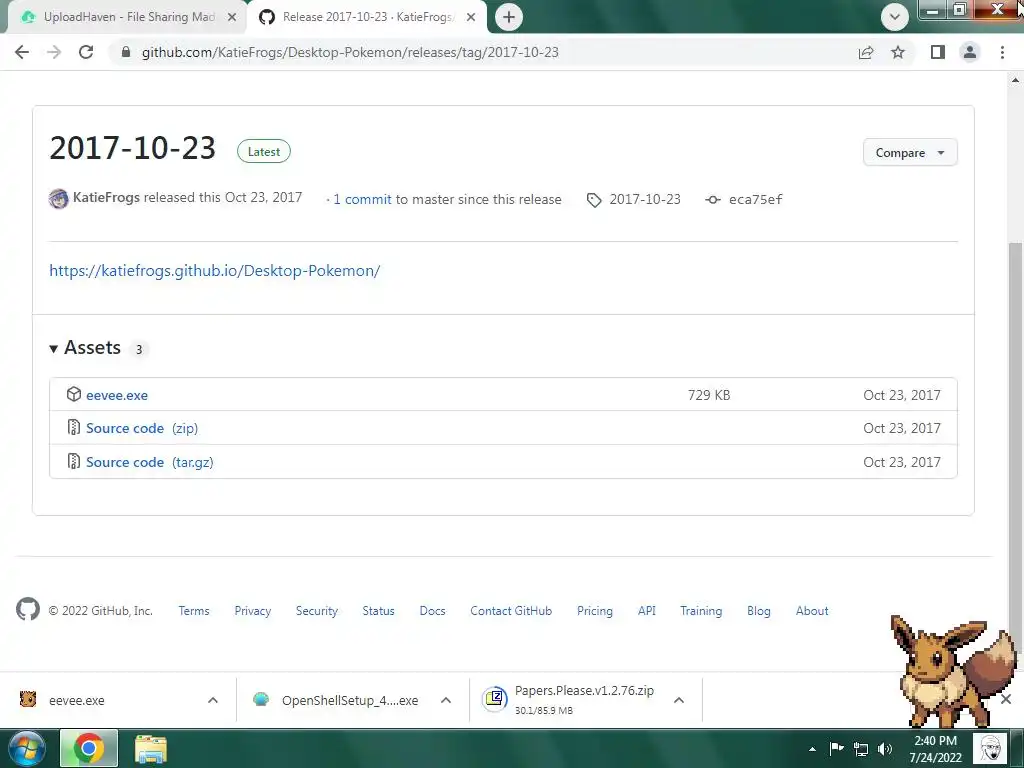Screen dimensions: 1024x768
Task: Reload the GitHub release page
Action: point(86,52)
